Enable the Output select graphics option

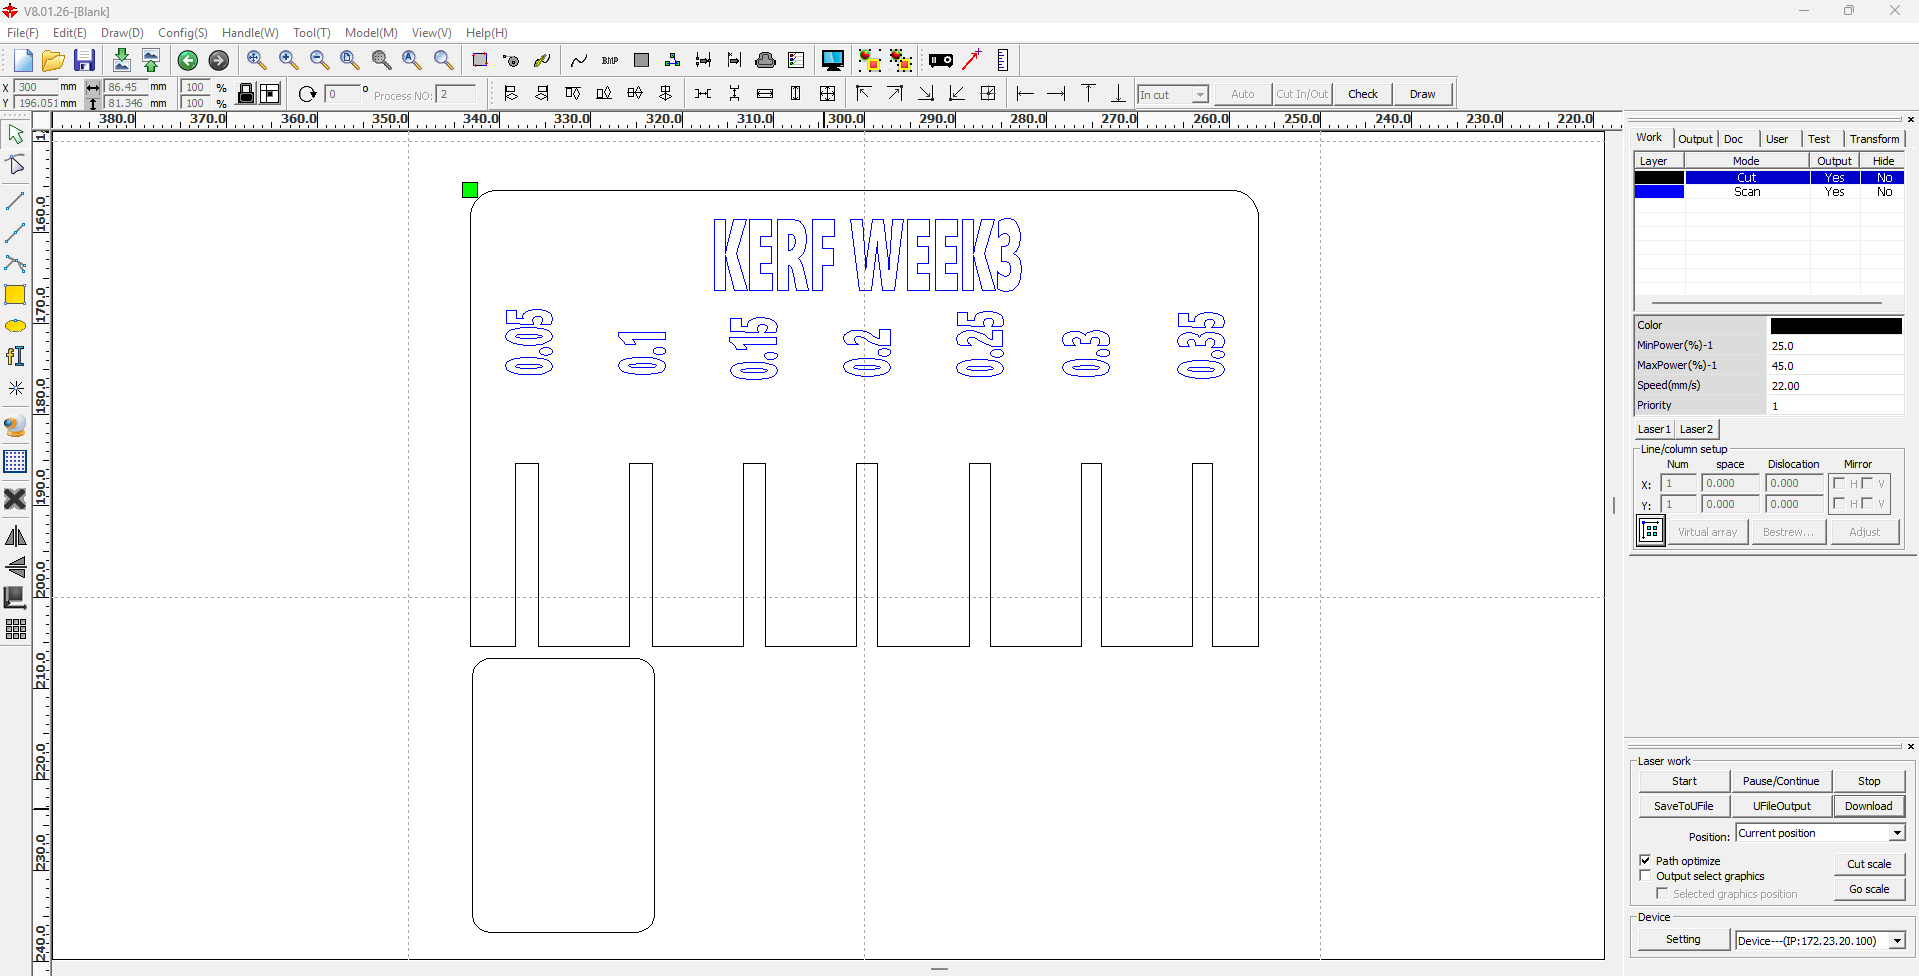tap(1645, 875)
